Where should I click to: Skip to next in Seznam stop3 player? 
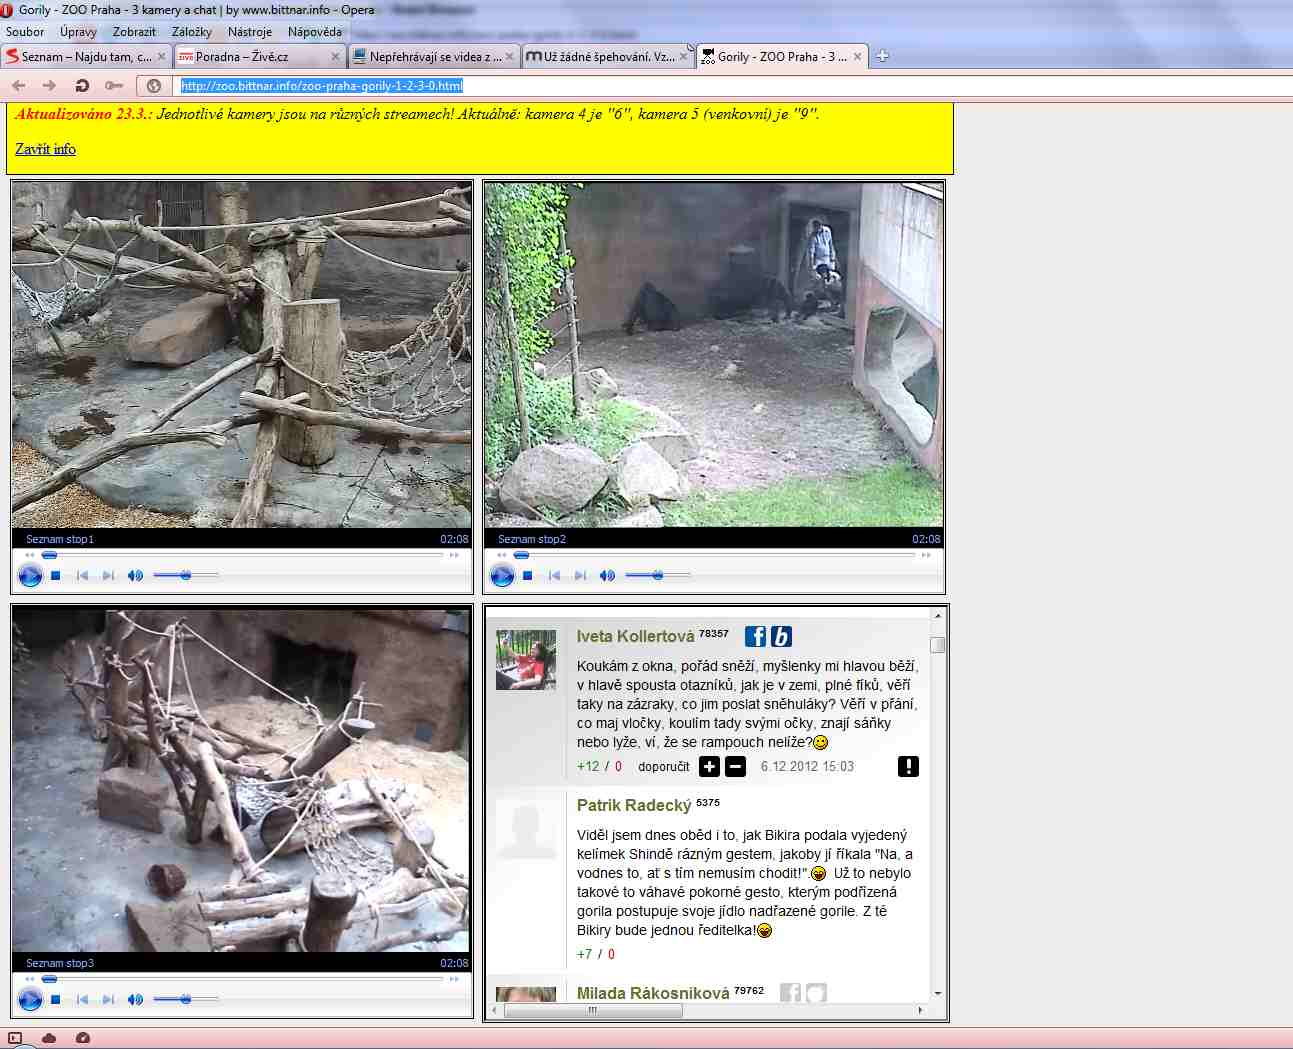[x=108, y=999]
